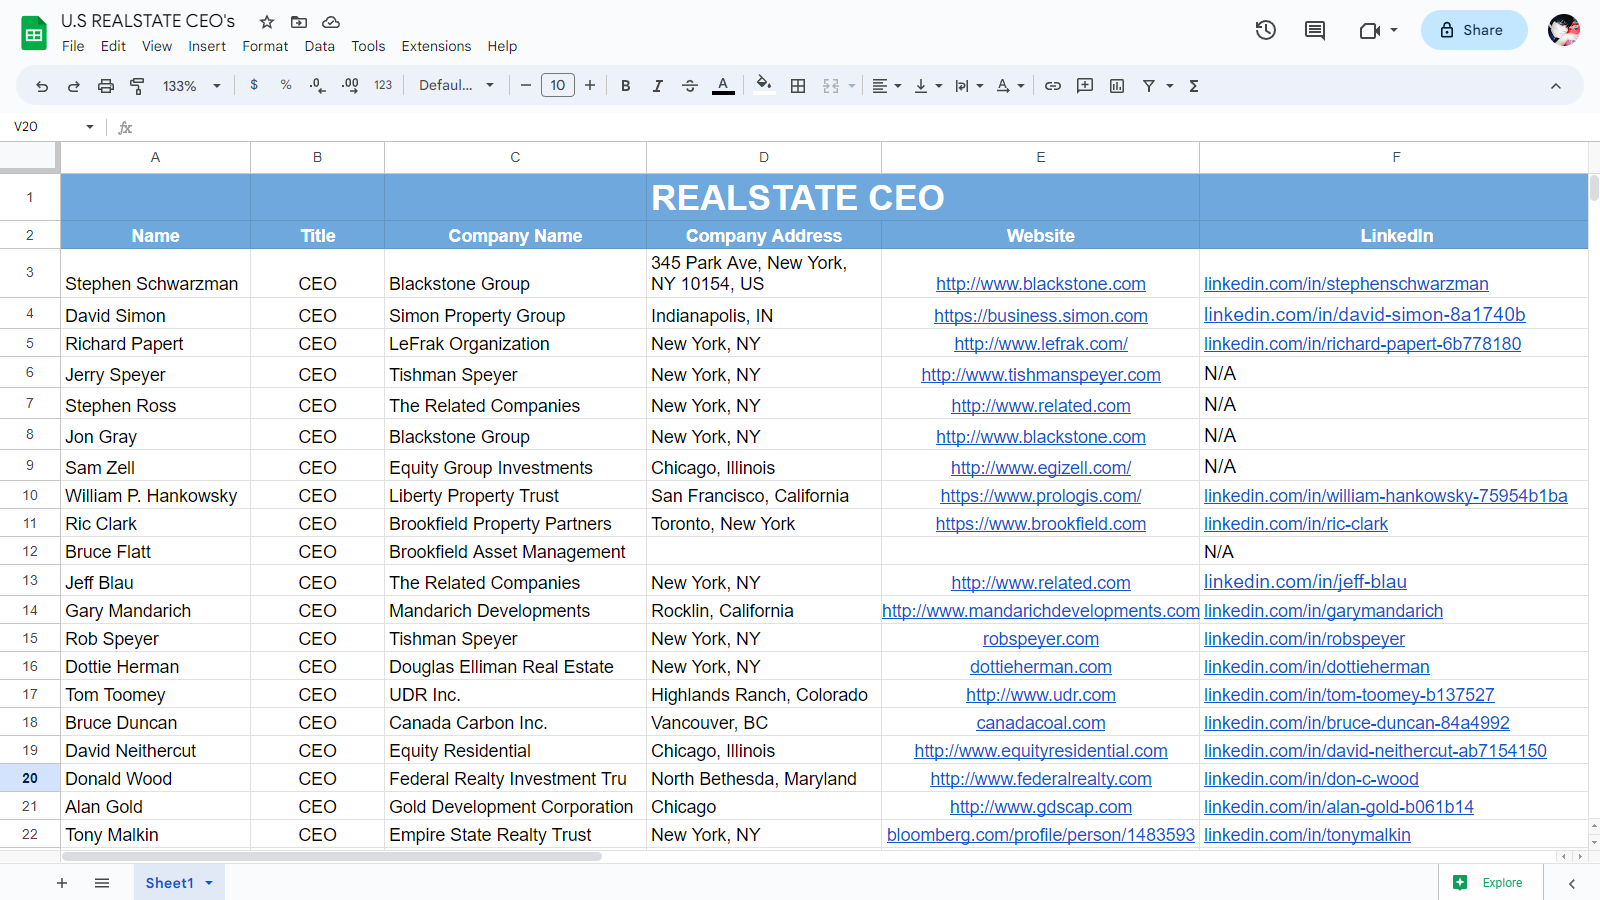Format as currency with the dollar icon
Viewport: 1600px width, 900px height.
click(x=254, y=85)
